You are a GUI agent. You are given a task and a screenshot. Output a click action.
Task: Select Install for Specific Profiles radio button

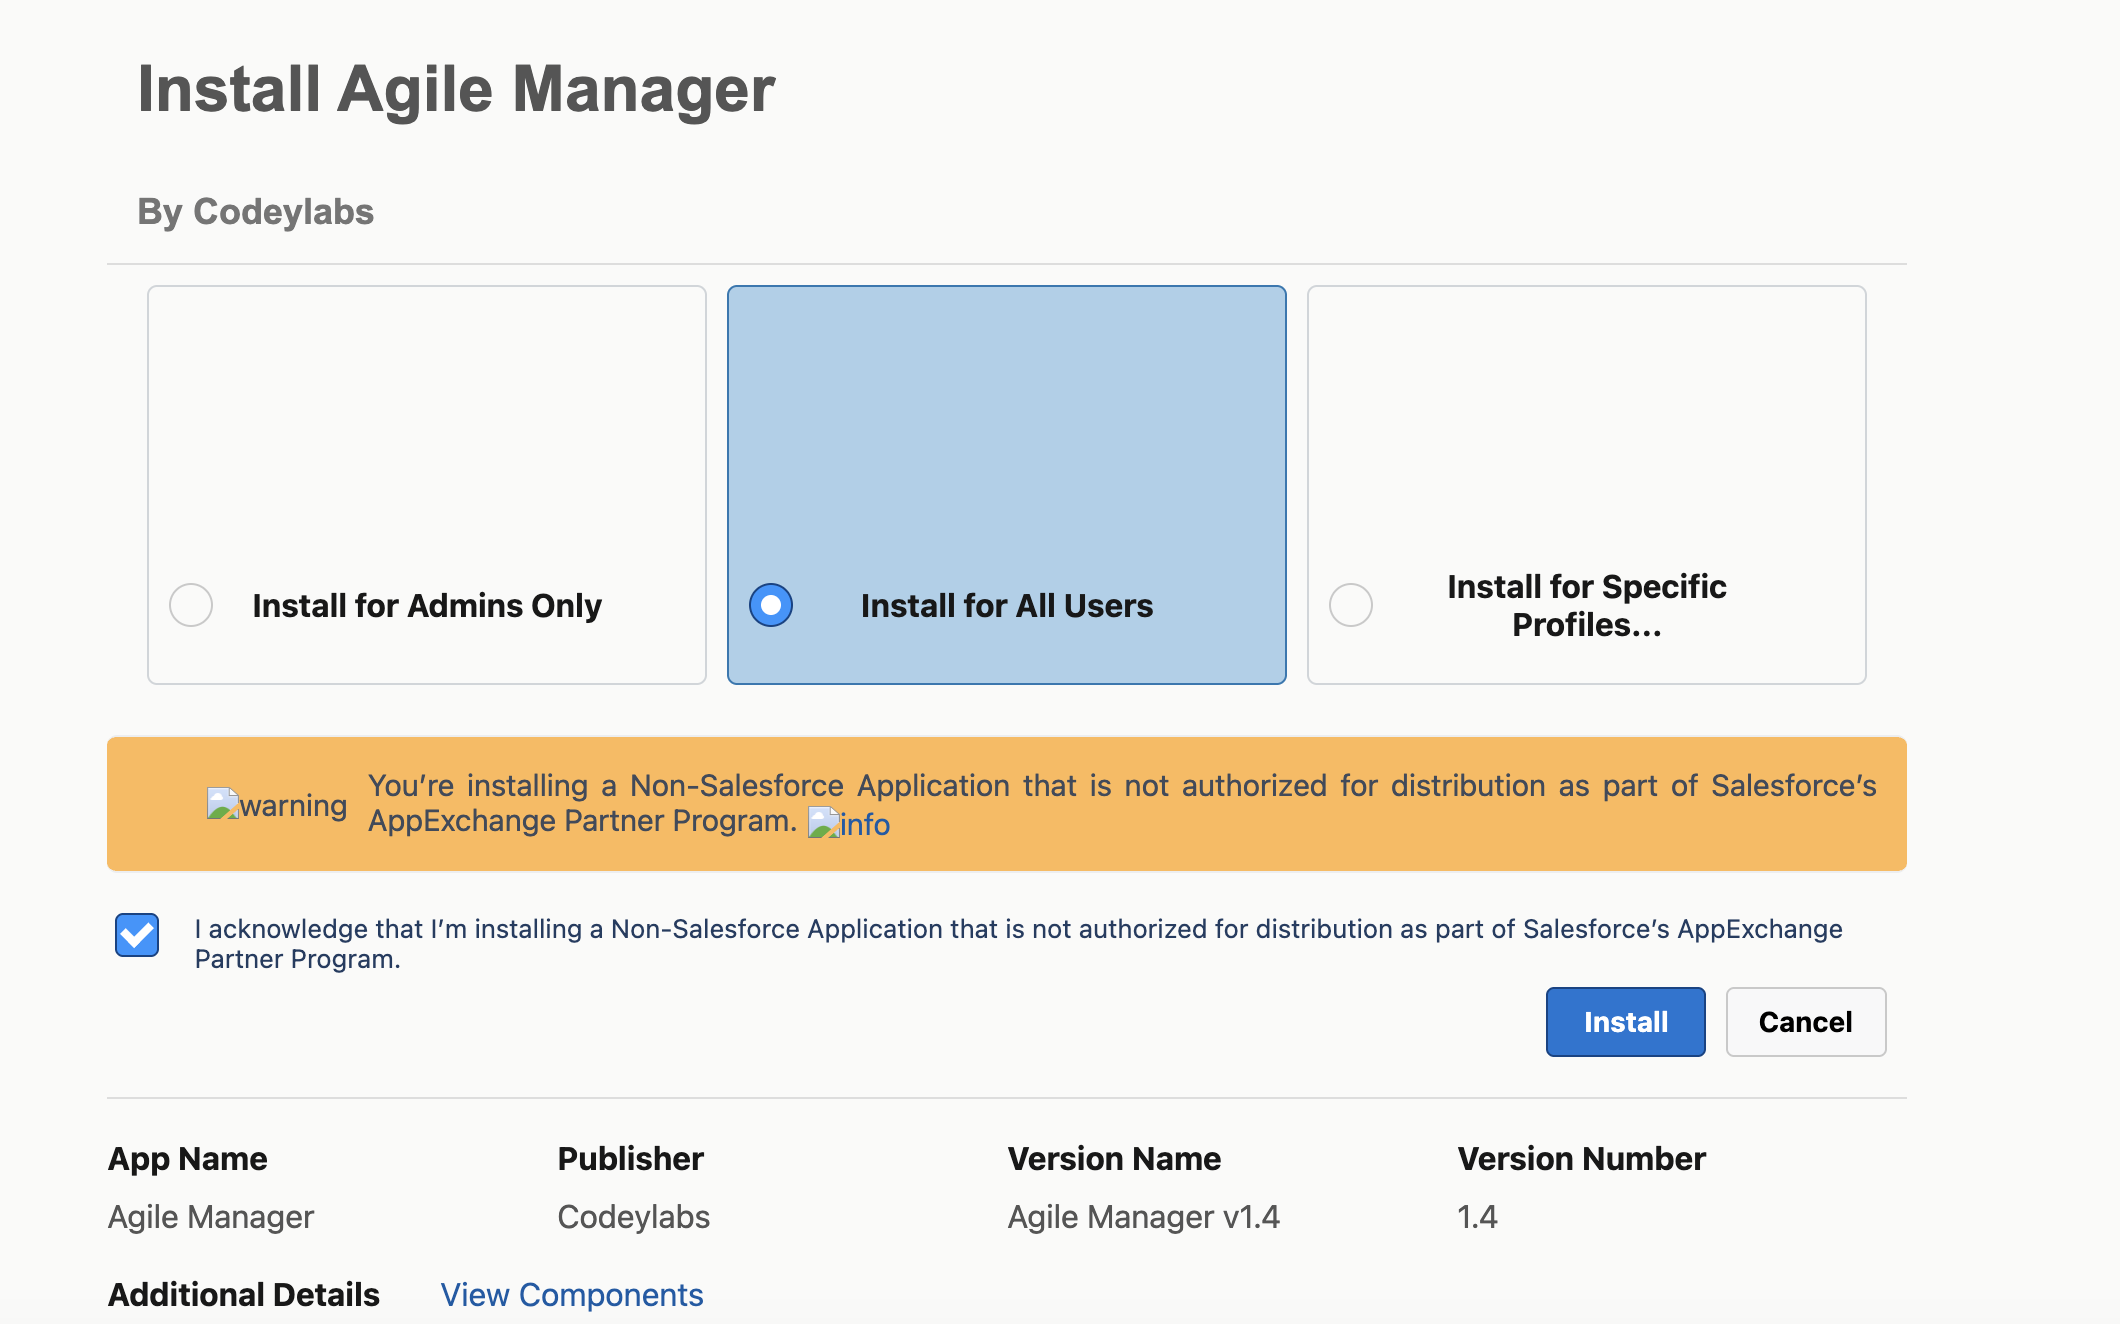(x=1351, y=605)
